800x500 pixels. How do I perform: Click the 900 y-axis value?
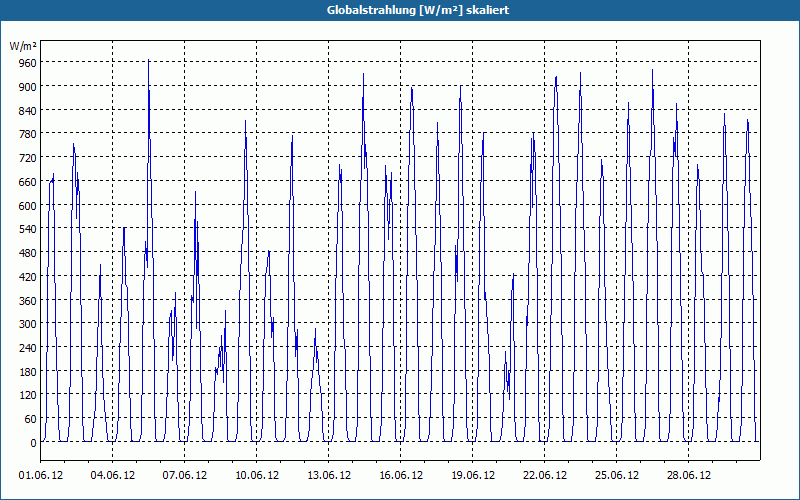pos(28,87)
